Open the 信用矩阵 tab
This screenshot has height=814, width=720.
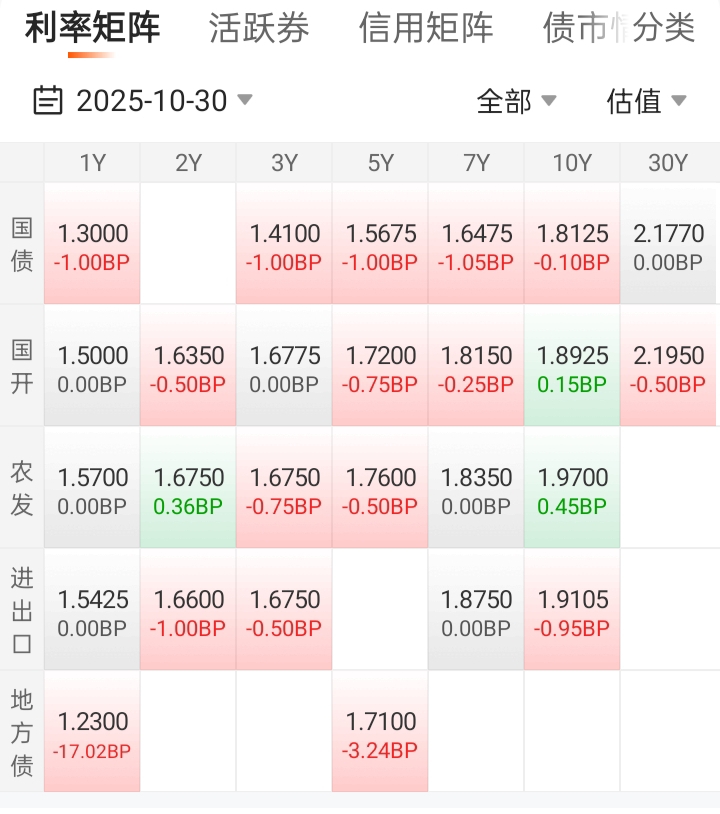[426, 28]
